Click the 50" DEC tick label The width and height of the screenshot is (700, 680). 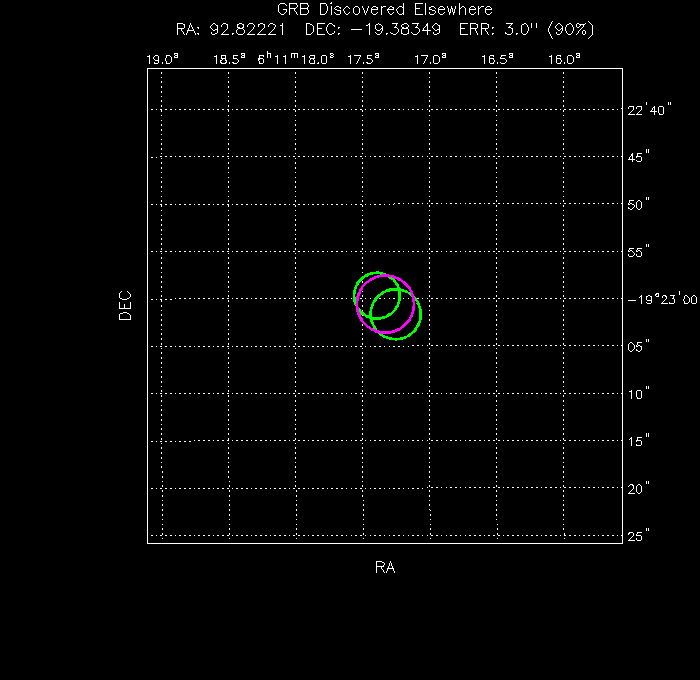(639, 204)
